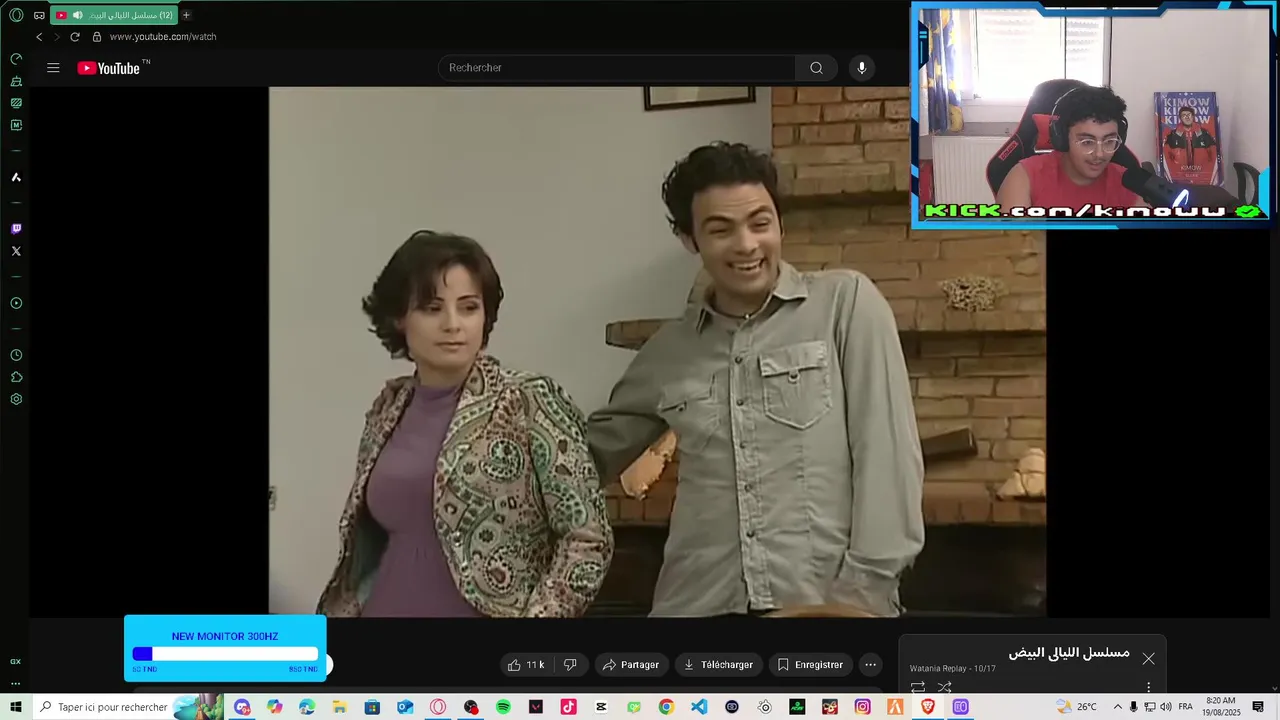Switch FRA keyboard language

[x=1186, y=707]
